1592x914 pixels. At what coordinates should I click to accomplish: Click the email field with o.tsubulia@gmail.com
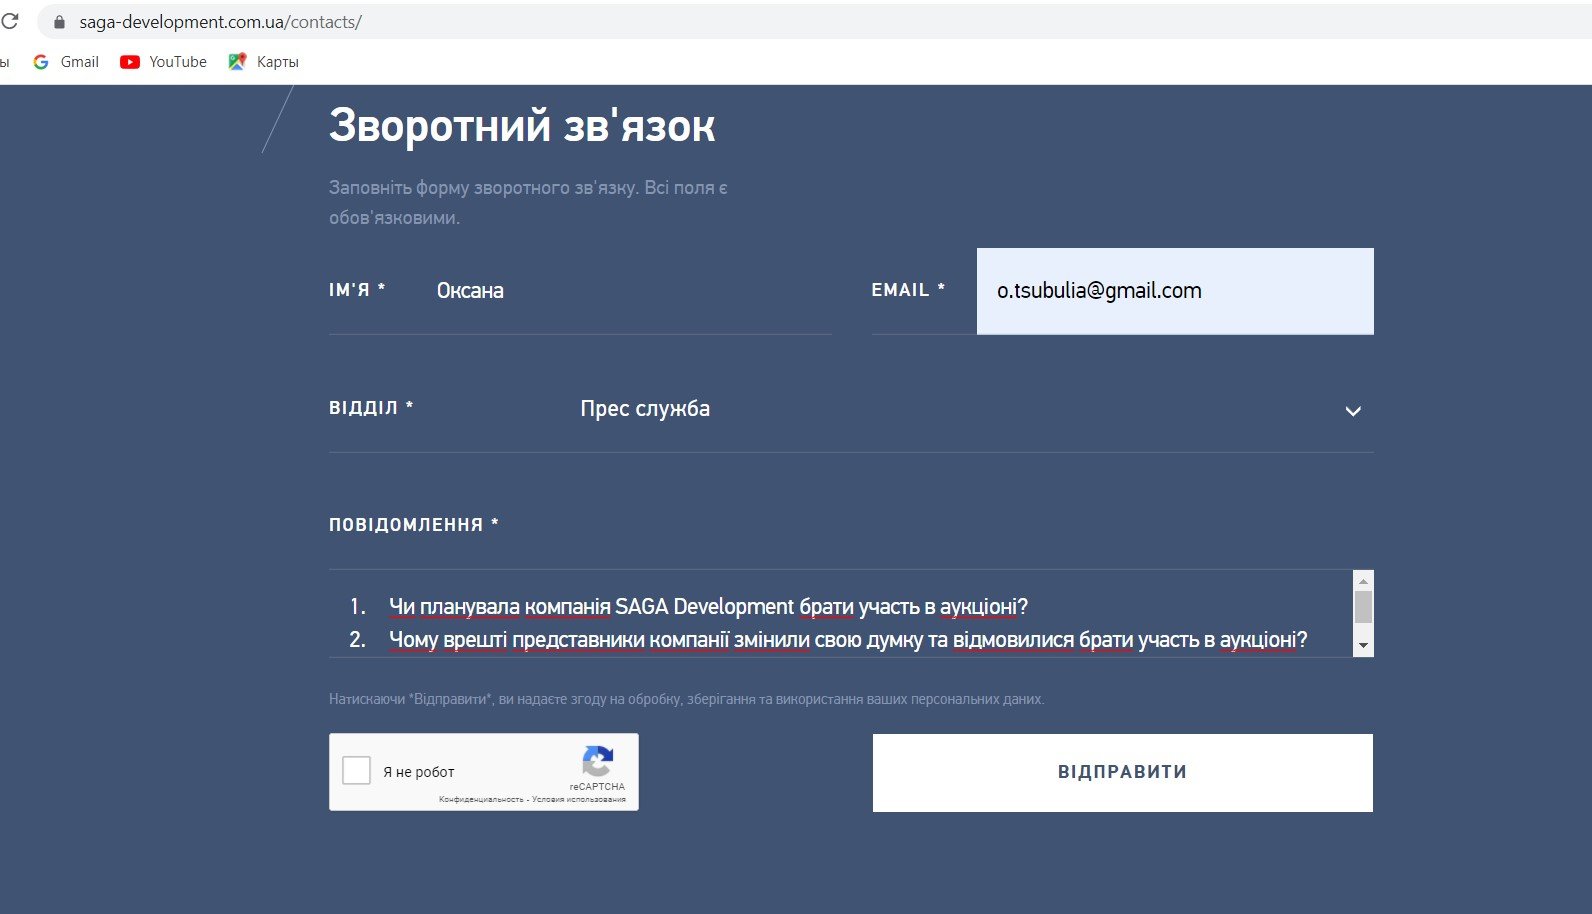point(1175,291)
